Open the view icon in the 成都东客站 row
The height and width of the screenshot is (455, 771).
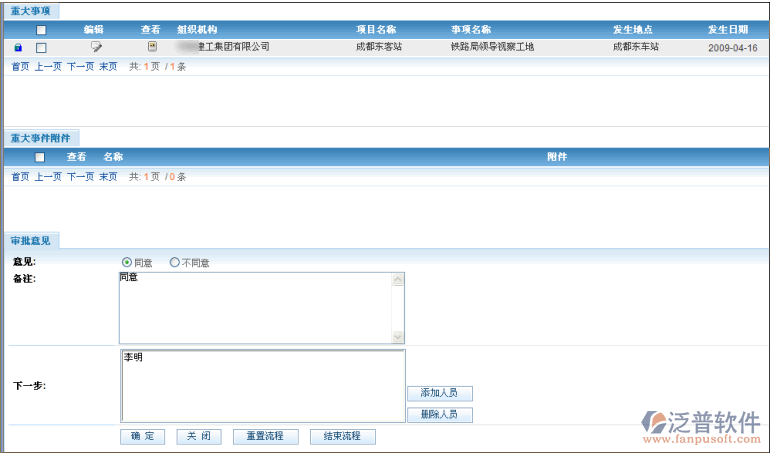coord(152,46)
